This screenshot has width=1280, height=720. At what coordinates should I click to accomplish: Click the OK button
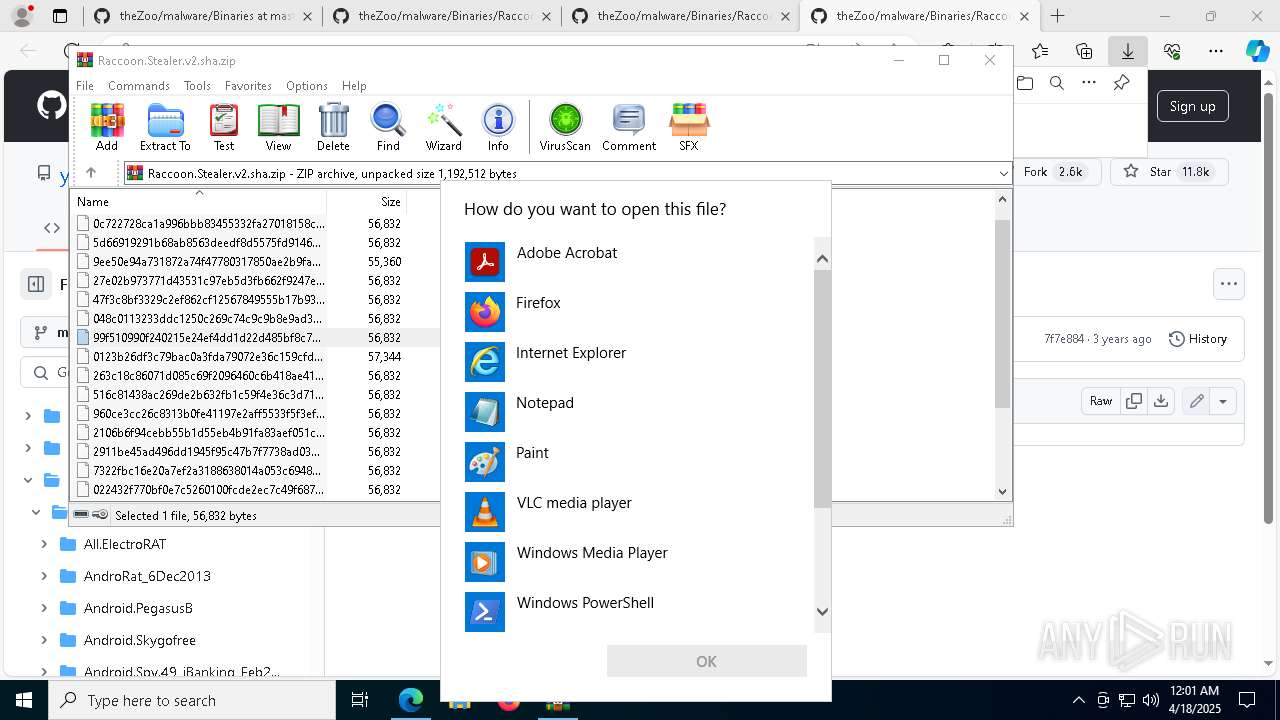pyautogui.click(x=706, y=661)
